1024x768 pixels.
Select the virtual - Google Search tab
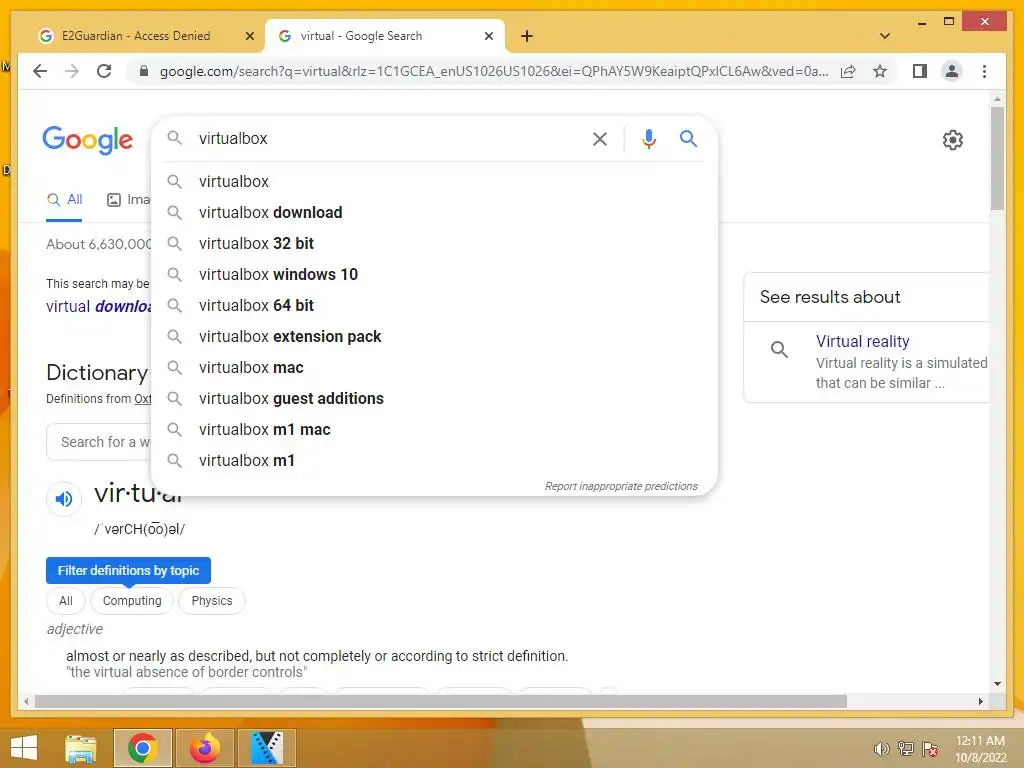385,36
